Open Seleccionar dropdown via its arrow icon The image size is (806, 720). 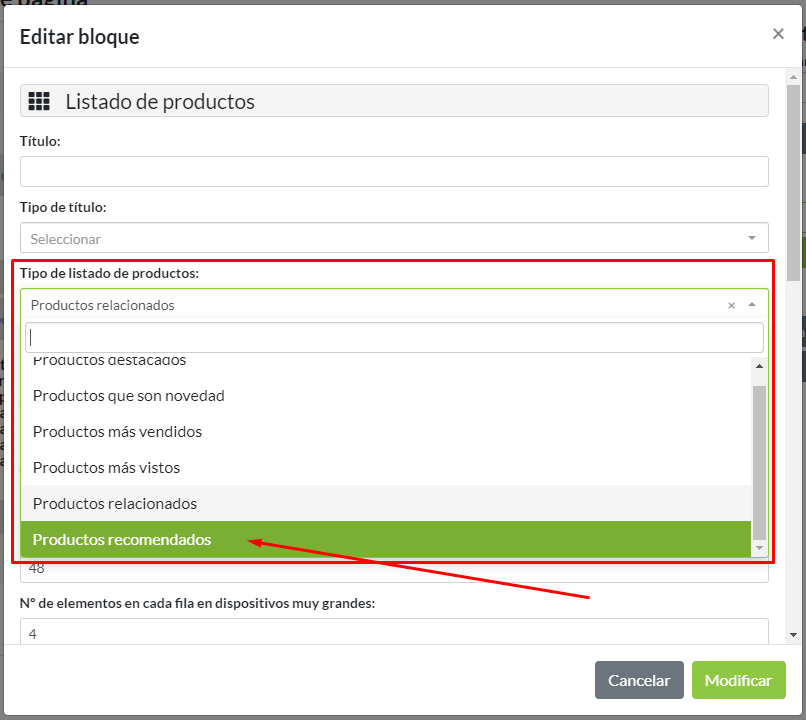pyautogui.click(x=750, y=238)
